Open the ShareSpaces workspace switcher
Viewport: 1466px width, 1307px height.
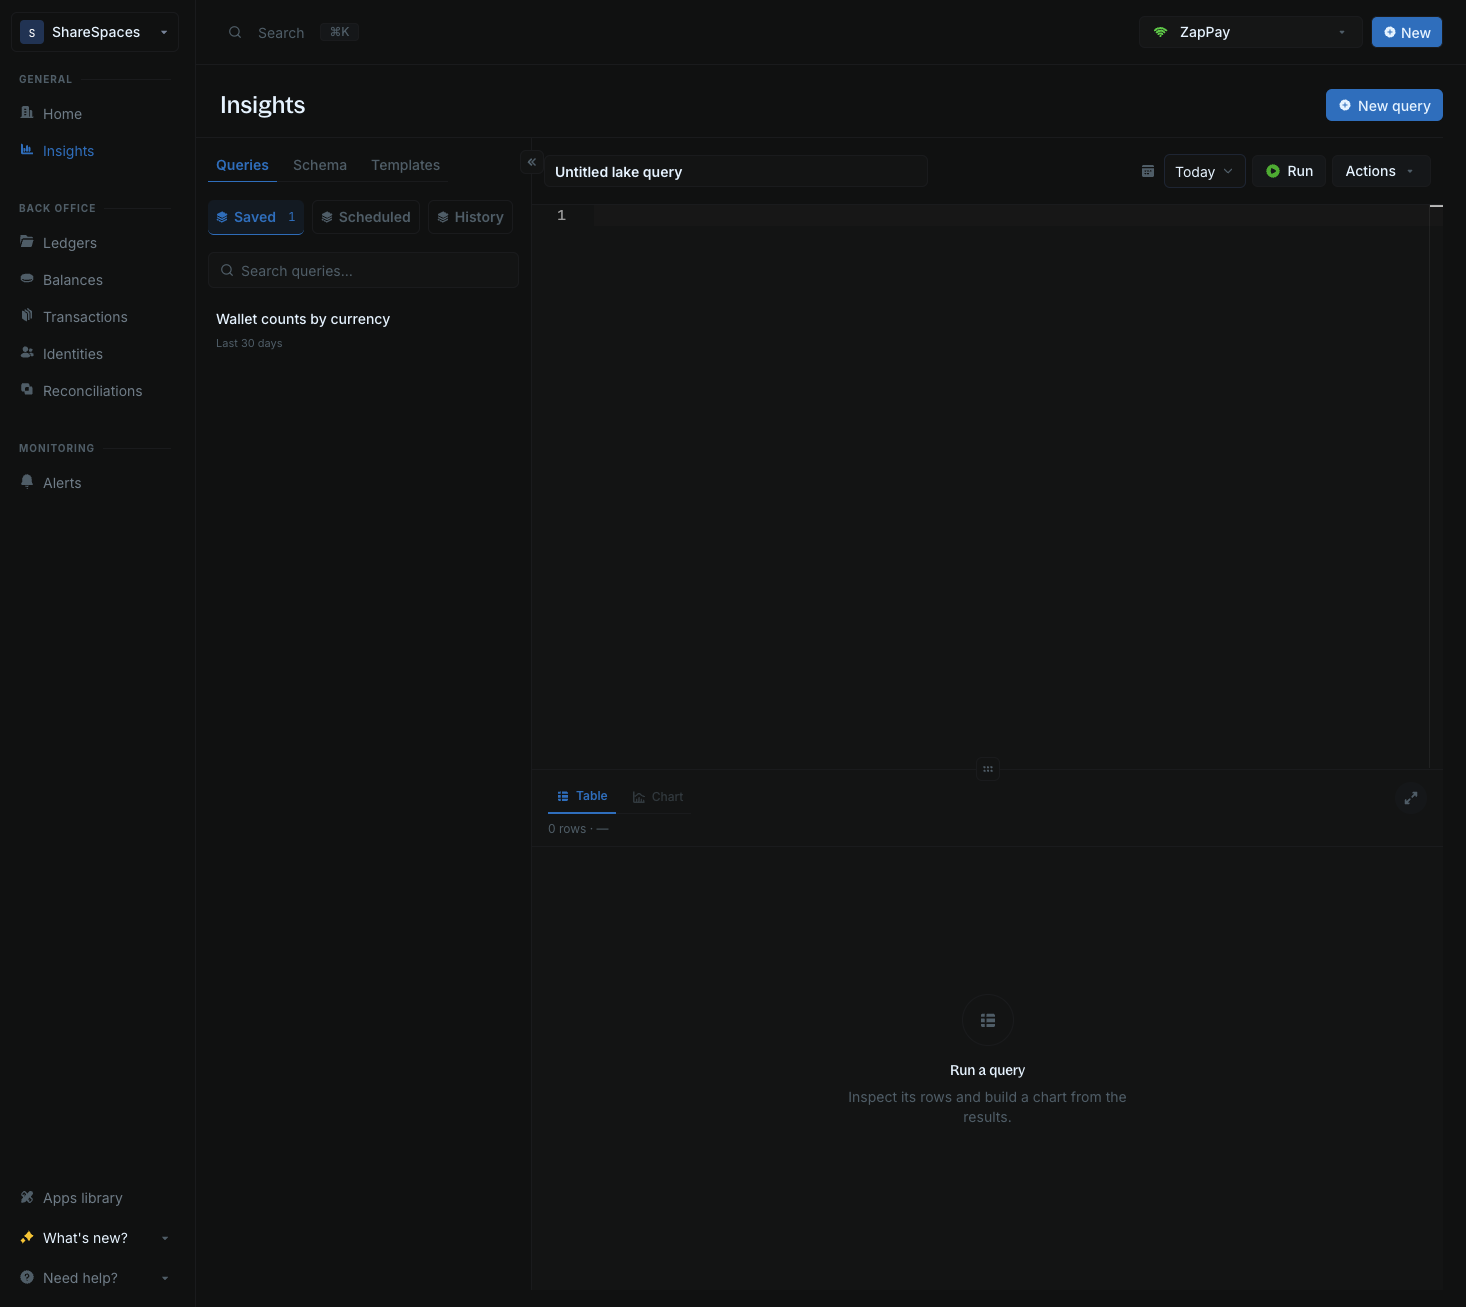95,32
